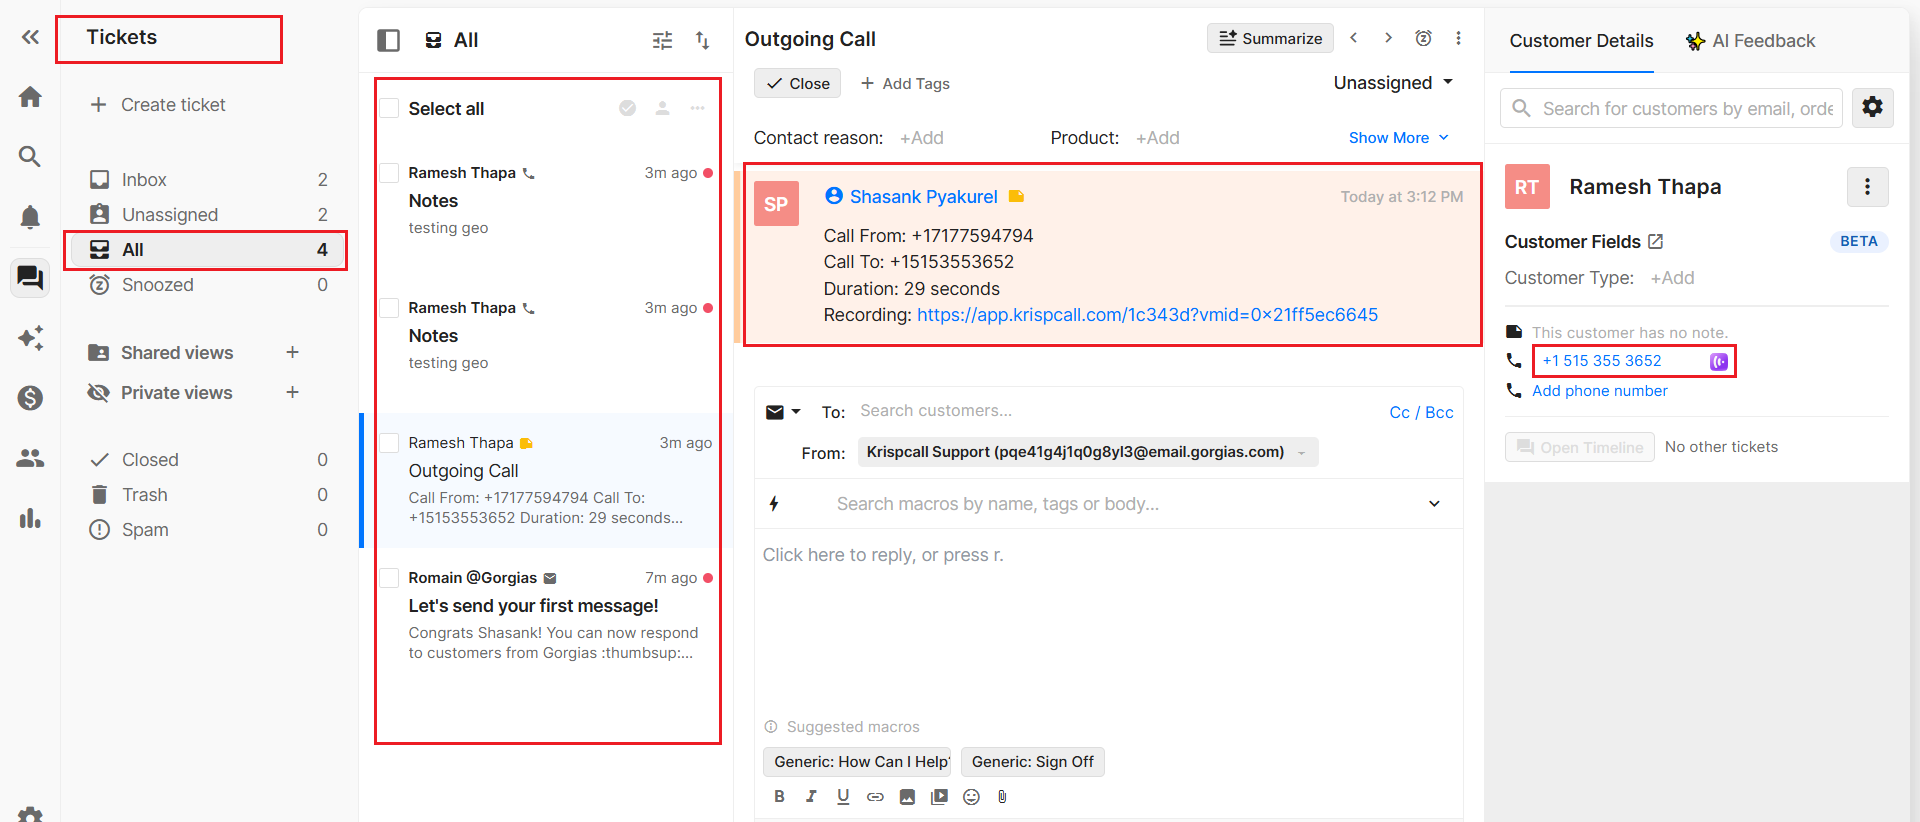1920x822 pixels.
Task: Assign selected tickets with person icon
Action: pos(662,108)
